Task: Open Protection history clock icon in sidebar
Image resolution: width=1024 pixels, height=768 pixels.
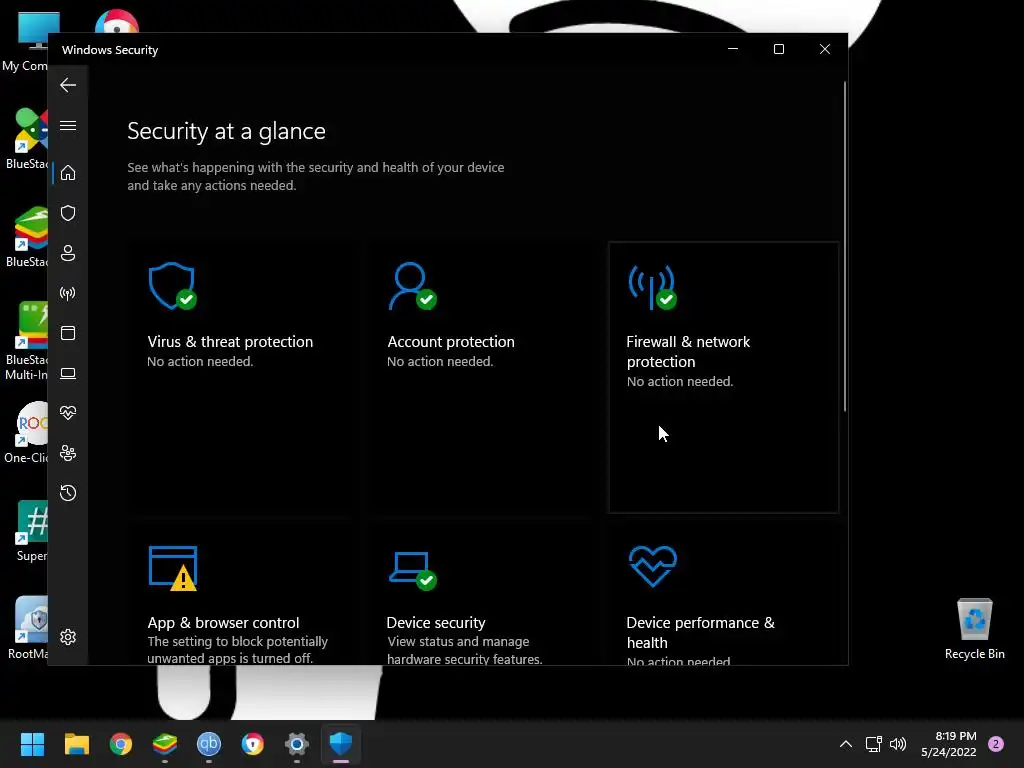Action: point(68,493)
